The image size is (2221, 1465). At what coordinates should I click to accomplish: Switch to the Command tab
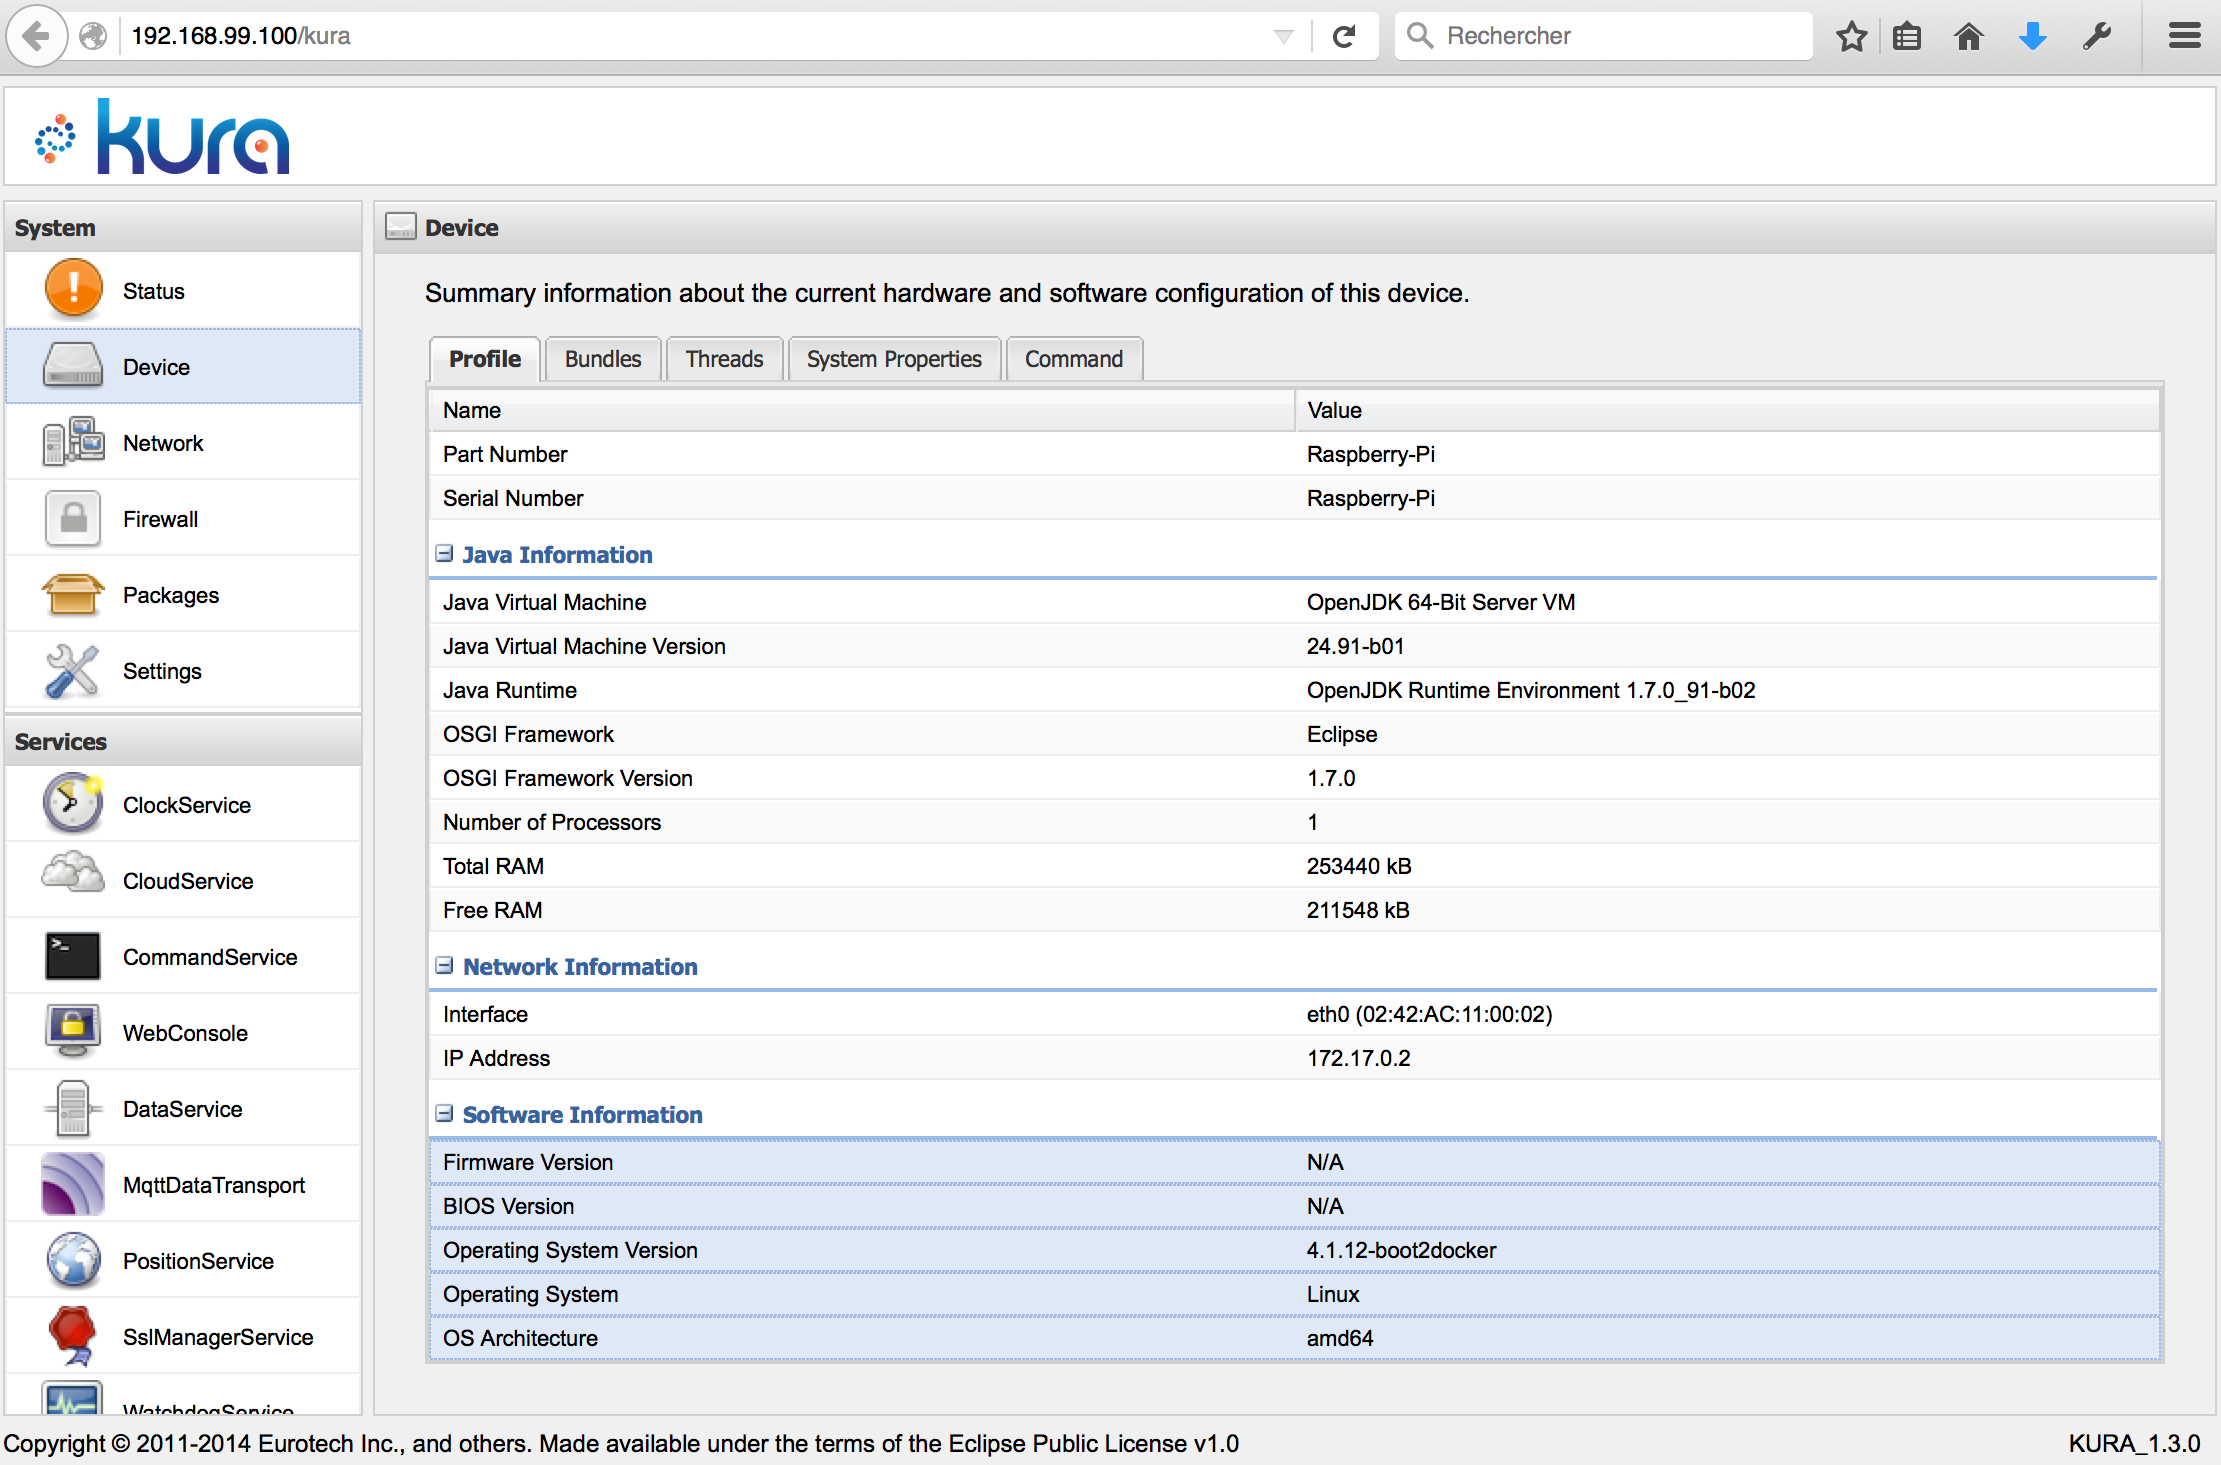(1073, 359)
